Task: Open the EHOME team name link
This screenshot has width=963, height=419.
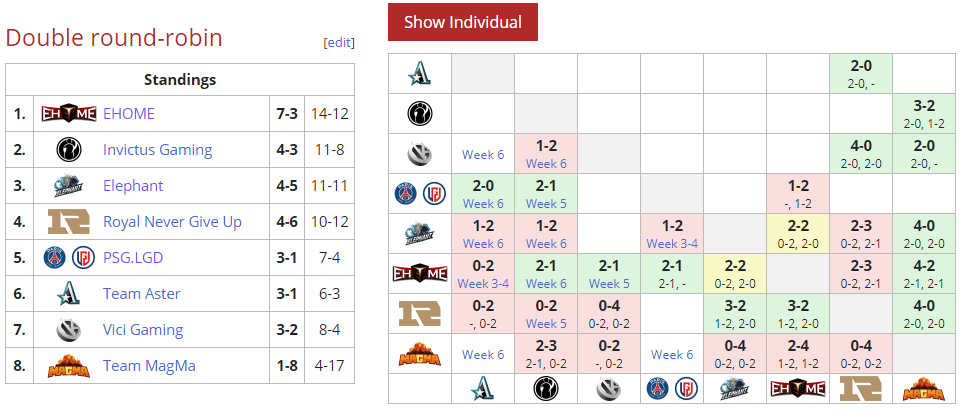Action: click(x=129, y=114)
